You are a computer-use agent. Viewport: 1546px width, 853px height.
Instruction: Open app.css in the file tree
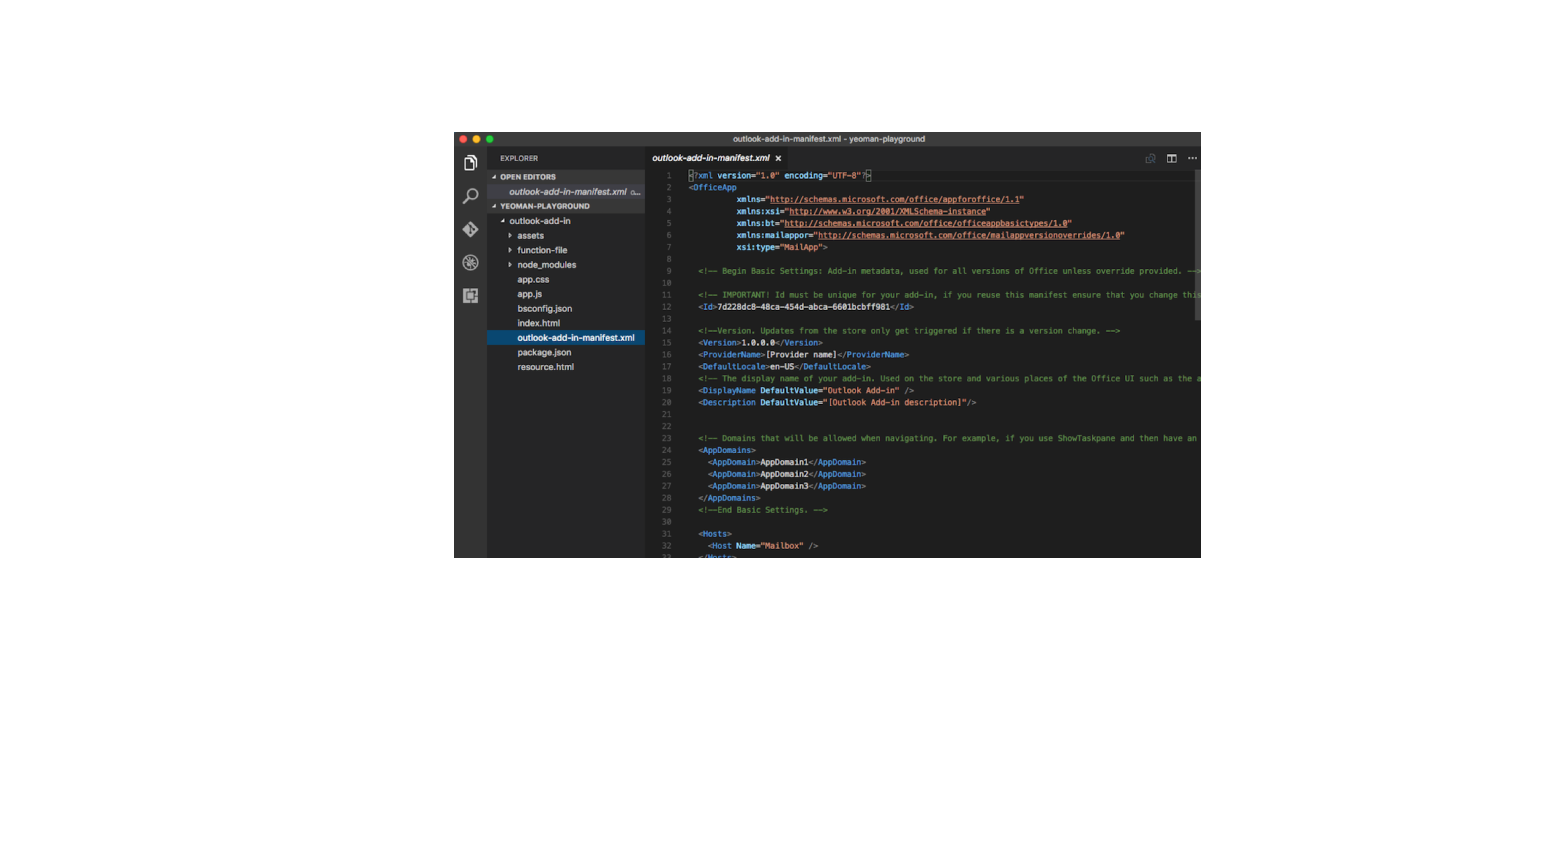click(x=533, y=279)
